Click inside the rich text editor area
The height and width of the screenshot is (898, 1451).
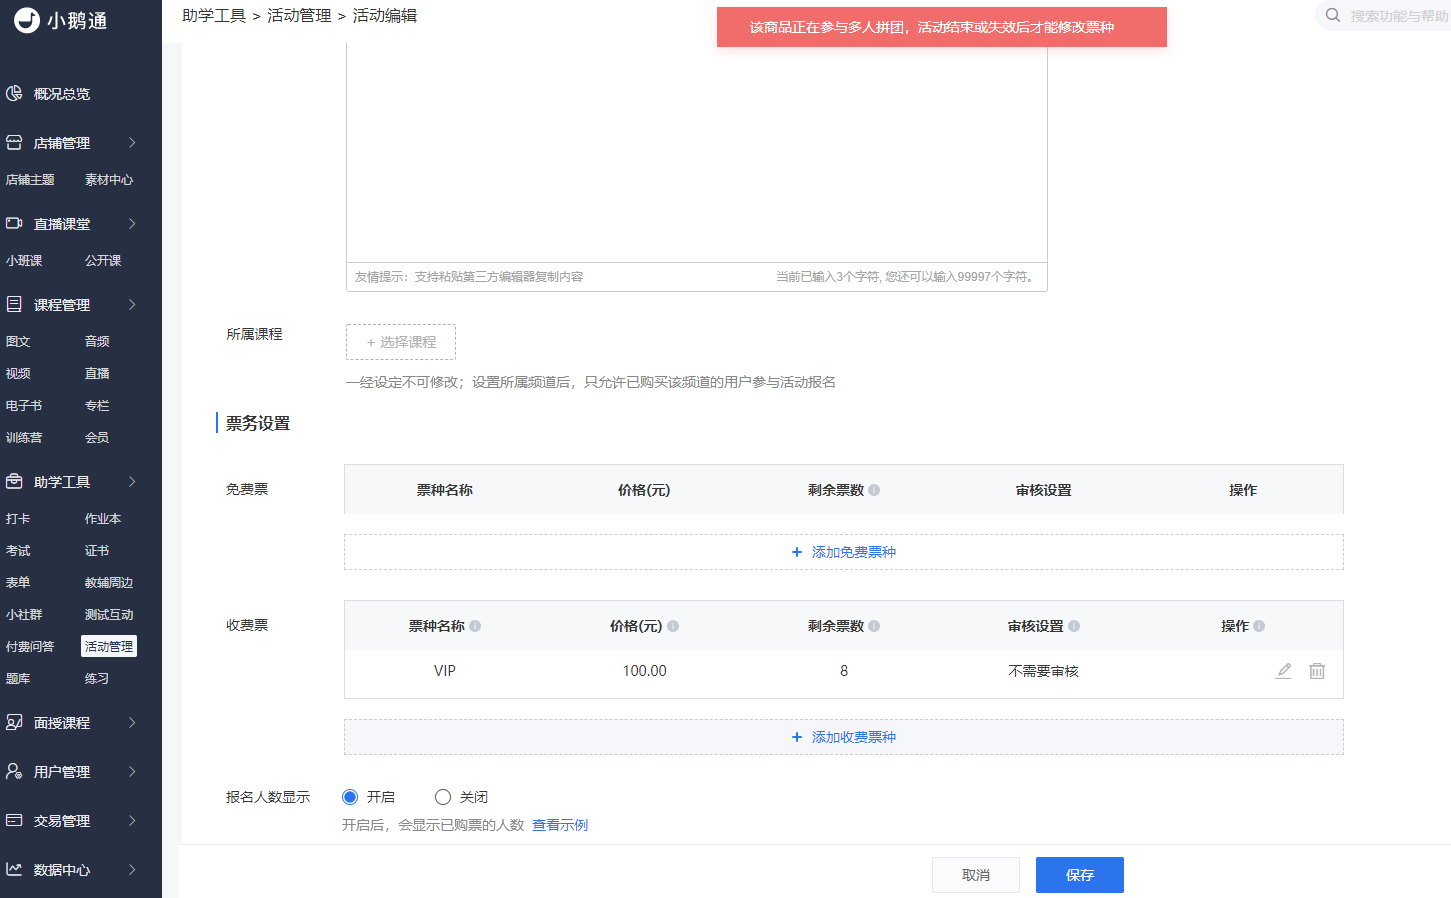697,150
